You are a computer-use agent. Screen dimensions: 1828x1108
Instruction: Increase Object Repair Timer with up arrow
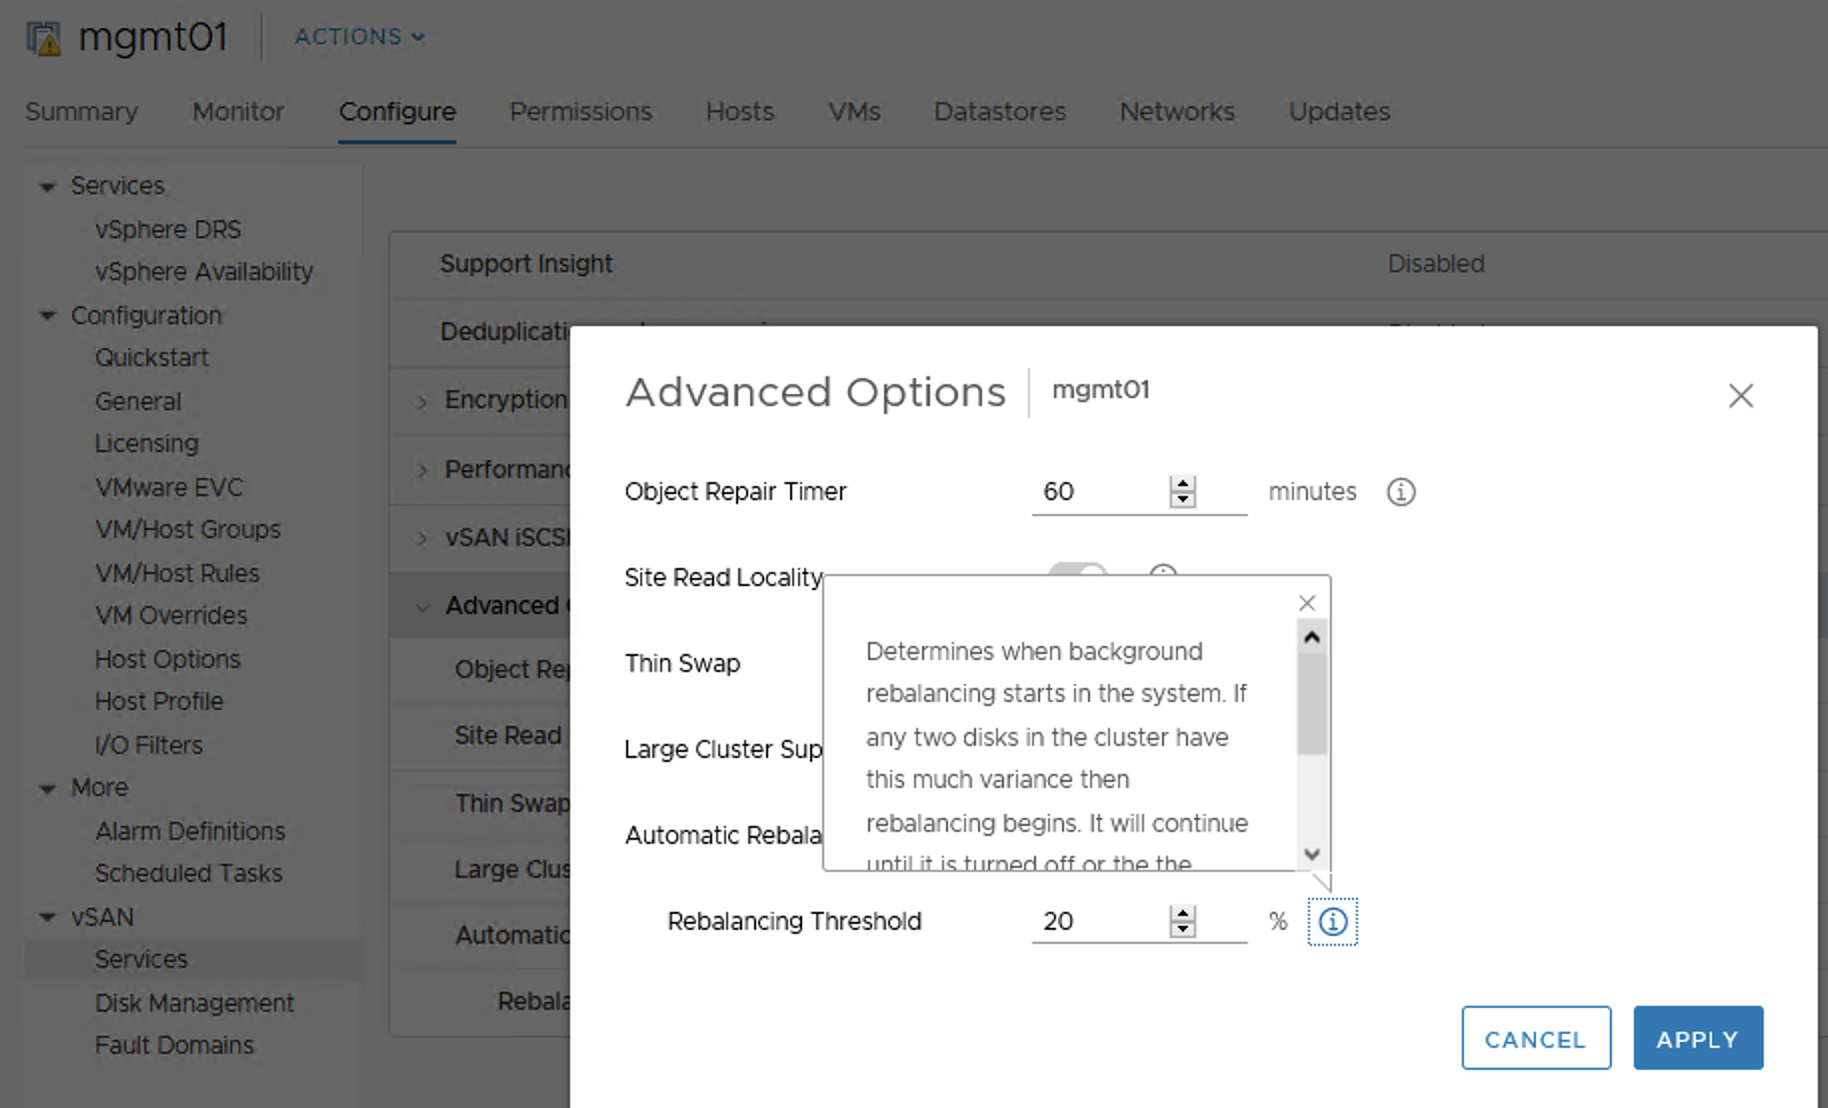(x=1183, y=483)
